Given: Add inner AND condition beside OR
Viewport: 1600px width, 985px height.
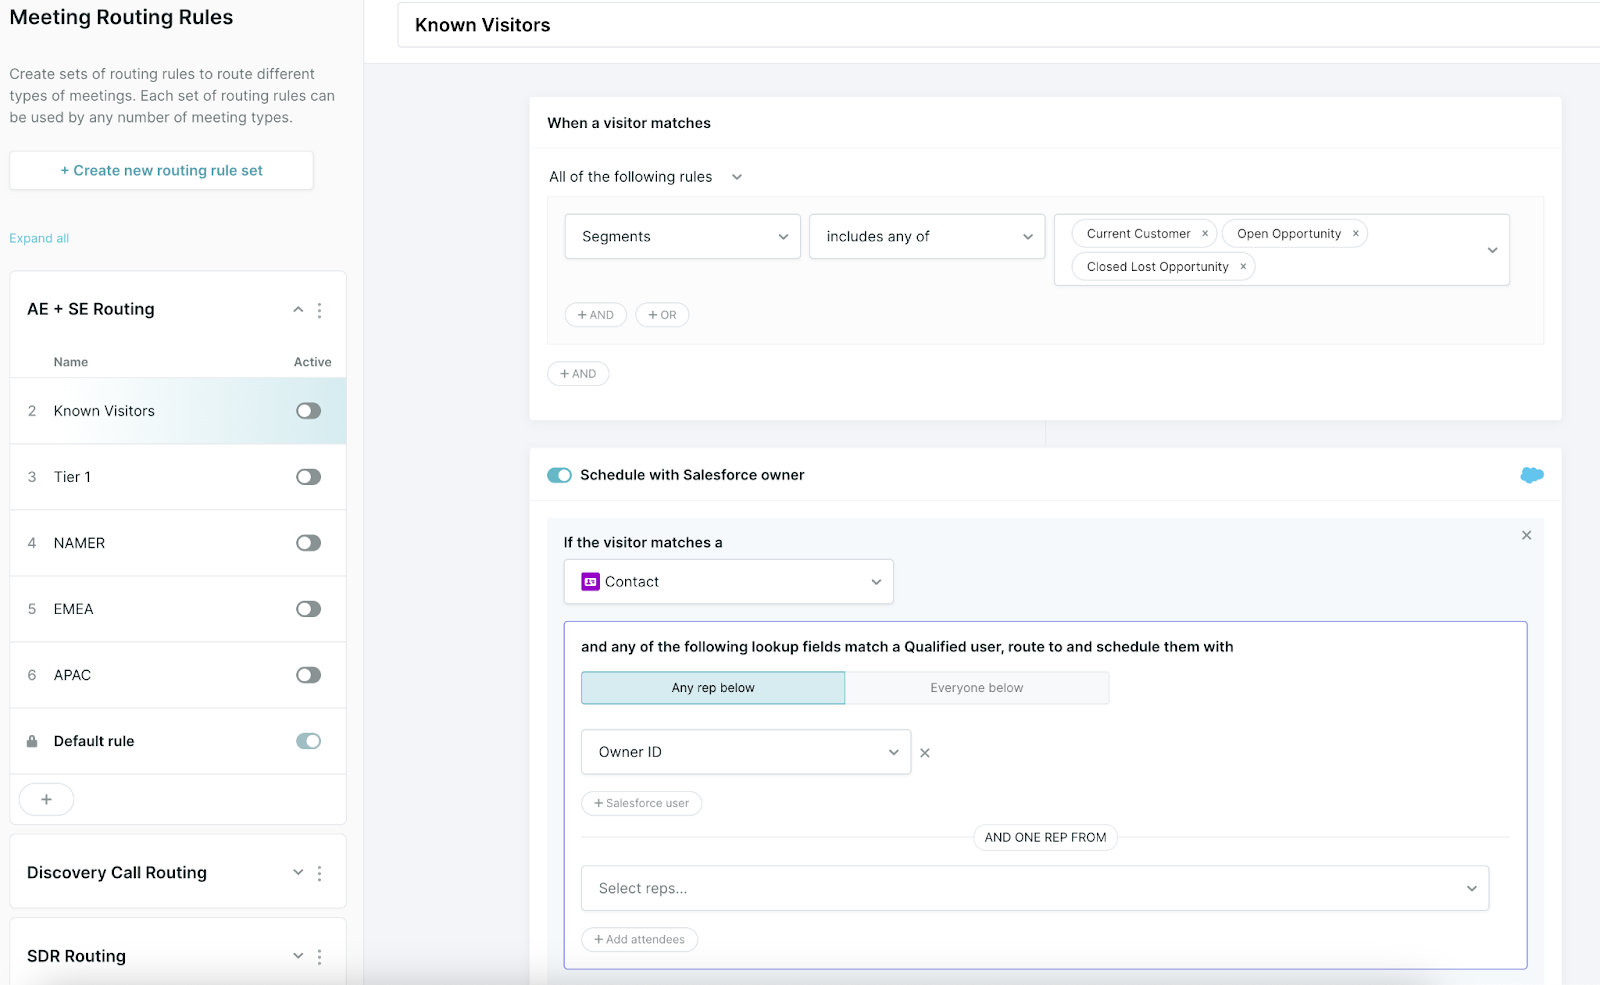Looking at the screenshot, I should pyautogui.click(x=596, y=315).
